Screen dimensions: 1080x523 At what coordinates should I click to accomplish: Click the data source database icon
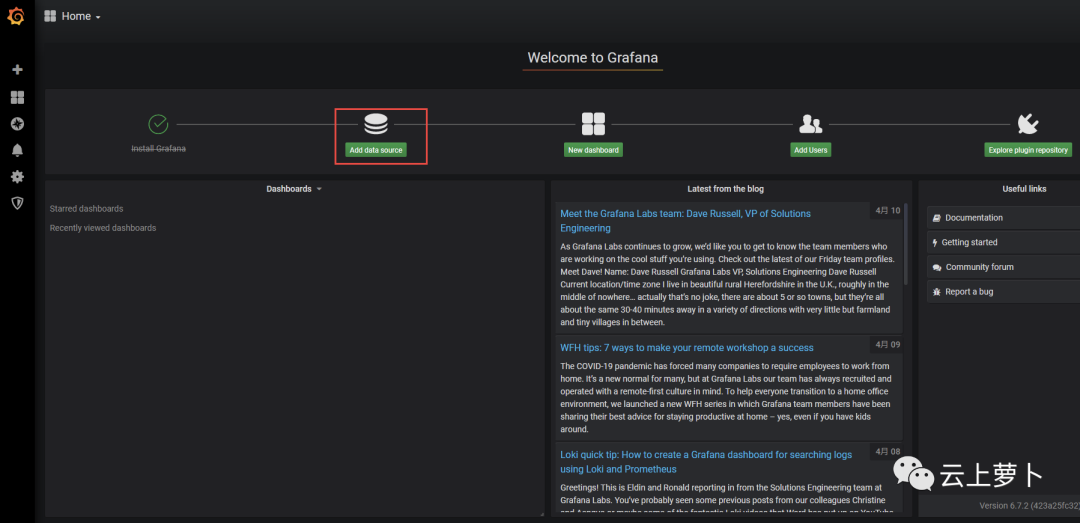point(376,124)
